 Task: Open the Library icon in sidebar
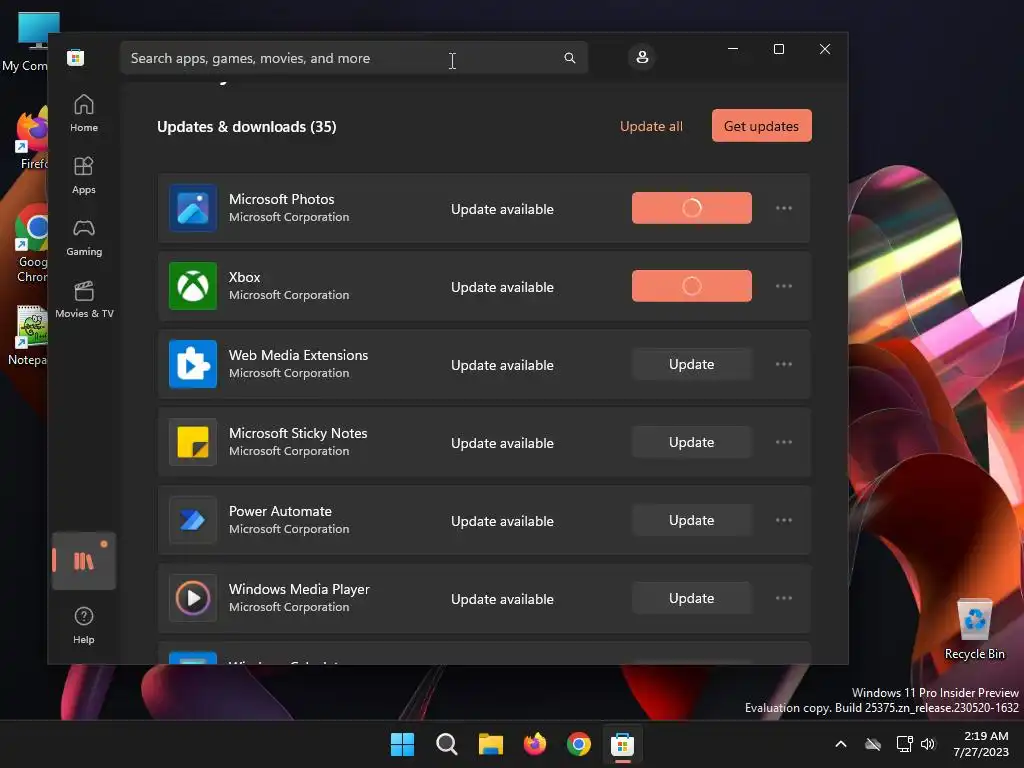point(84,561)
